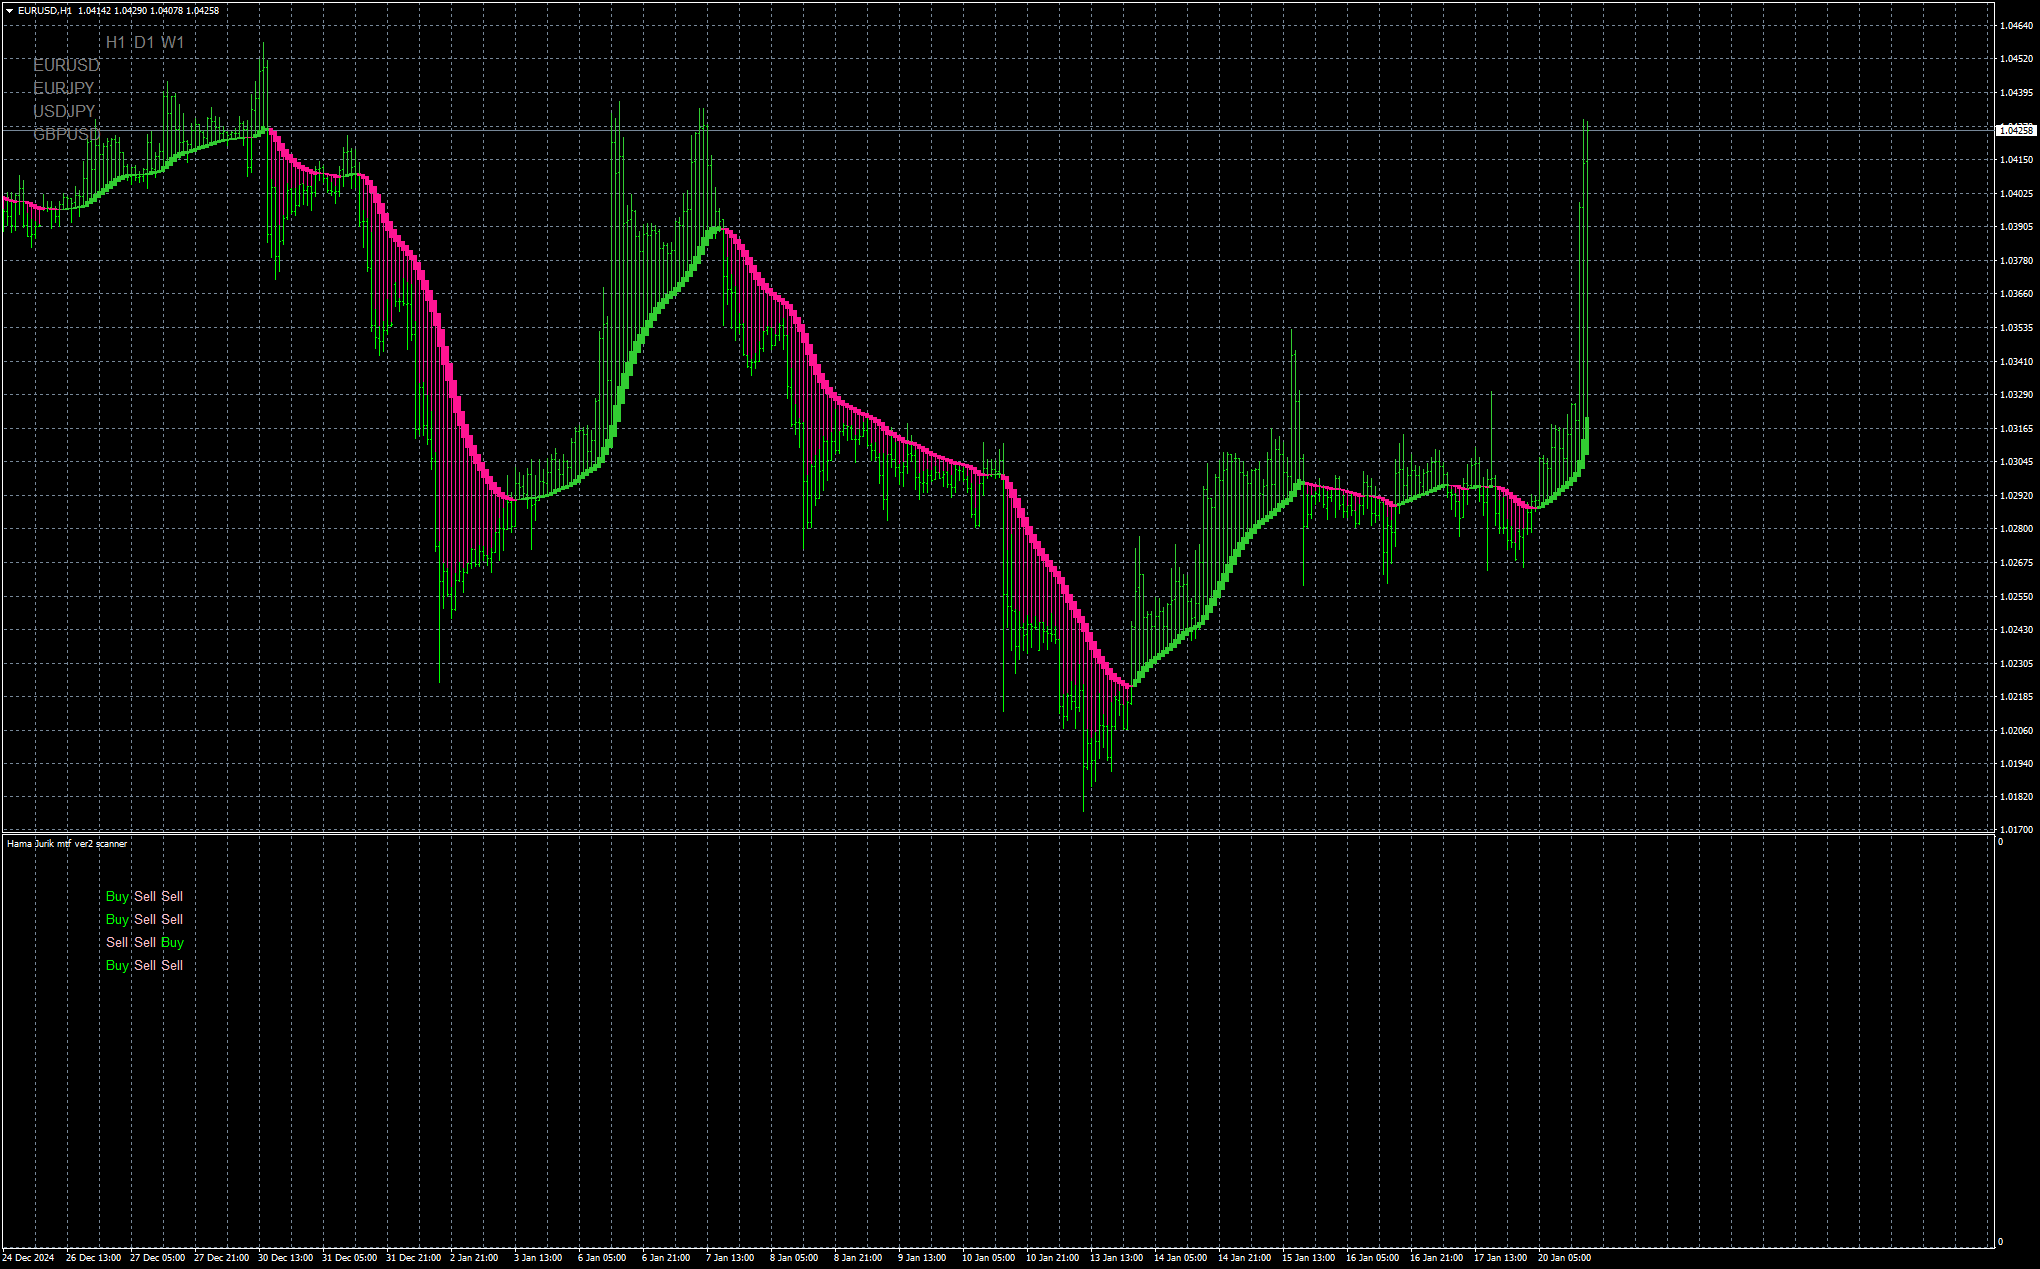Click the '20 Jan 05:00' time axis label

click(1564, 1258)
